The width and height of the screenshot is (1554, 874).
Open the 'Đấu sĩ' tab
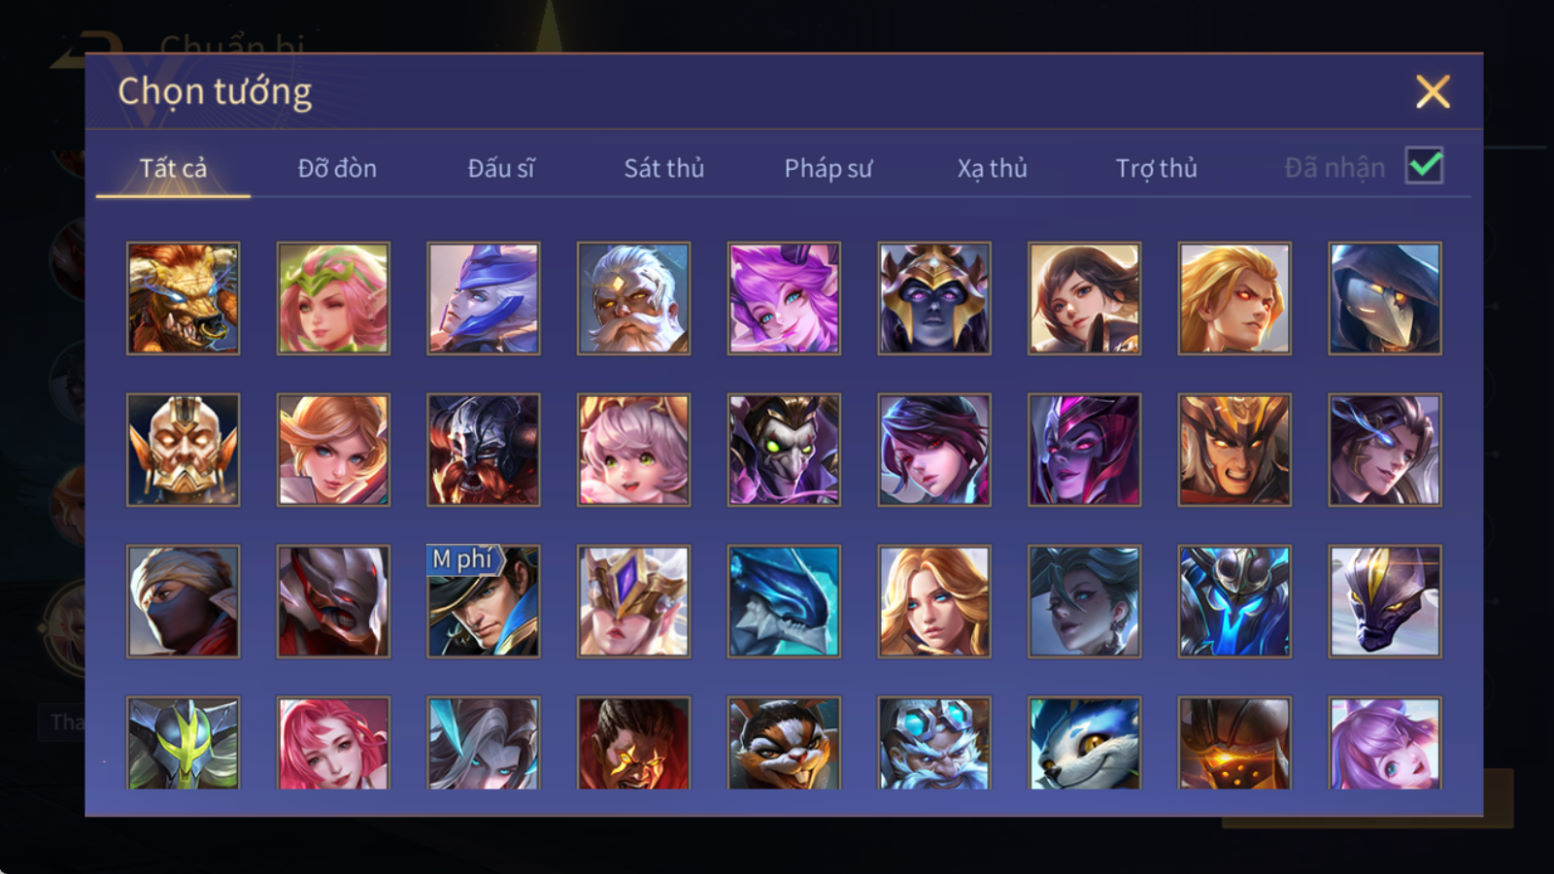(x=501, y=168)
